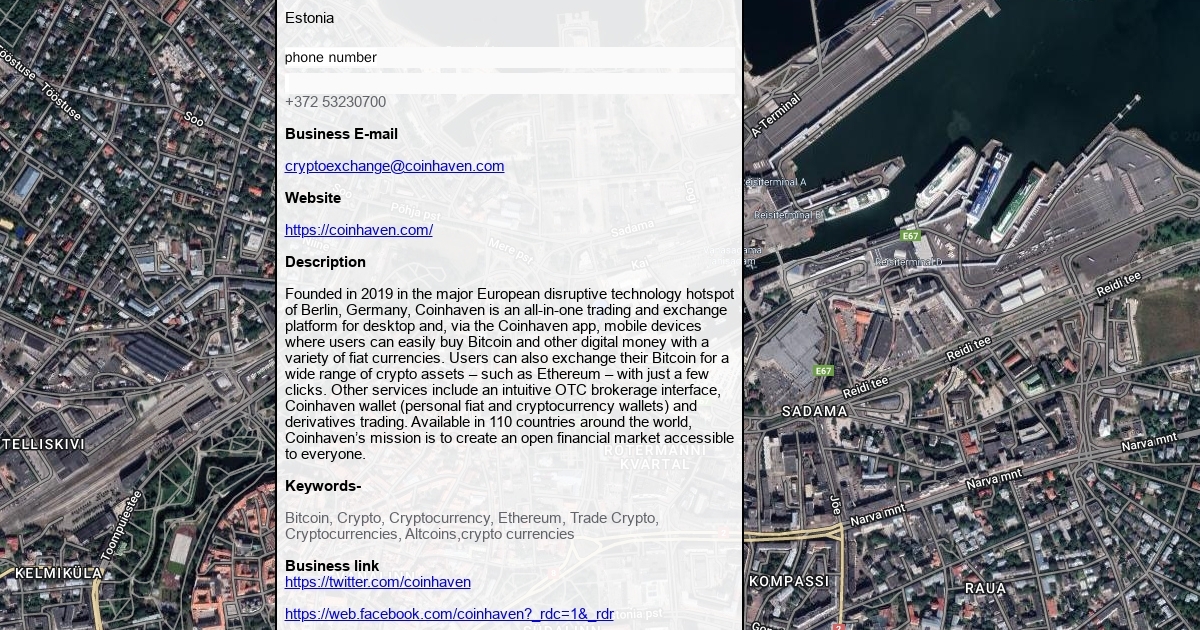Select the RAUA district label on map

[x=984, y=588]
